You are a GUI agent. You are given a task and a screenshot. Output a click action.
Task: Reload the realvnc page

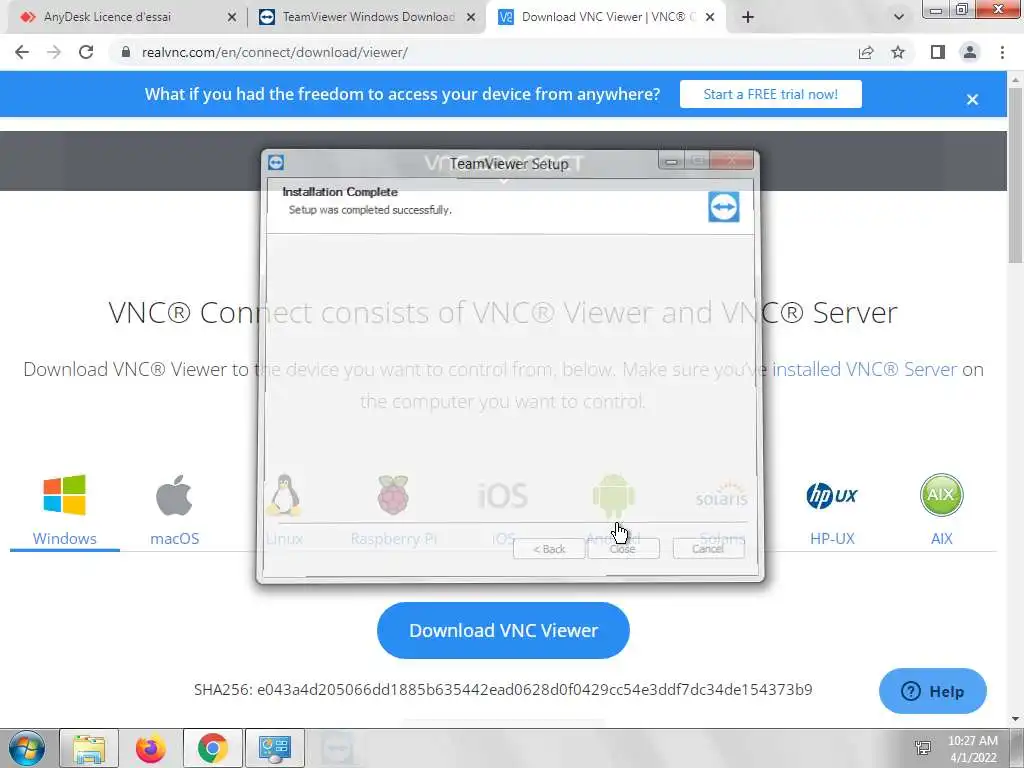coord(86,52)
